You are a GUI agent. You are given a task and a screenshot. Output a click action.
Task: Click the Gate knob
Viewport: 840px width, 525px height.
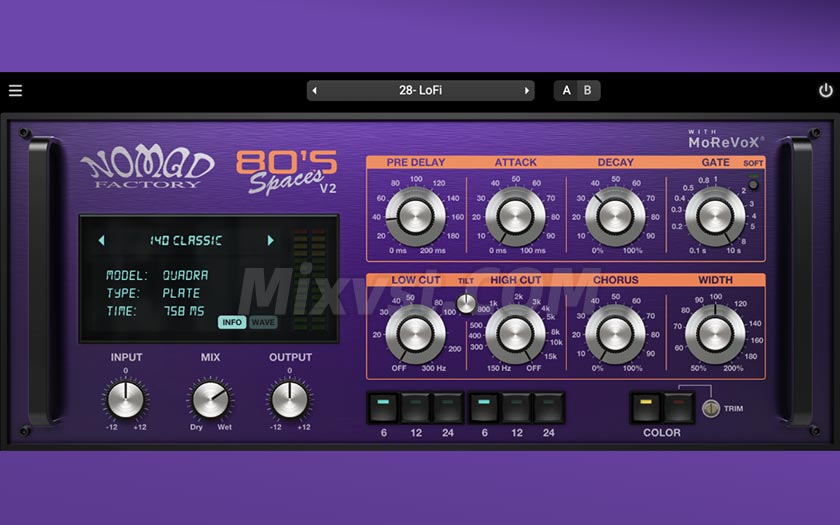(715, 216)
